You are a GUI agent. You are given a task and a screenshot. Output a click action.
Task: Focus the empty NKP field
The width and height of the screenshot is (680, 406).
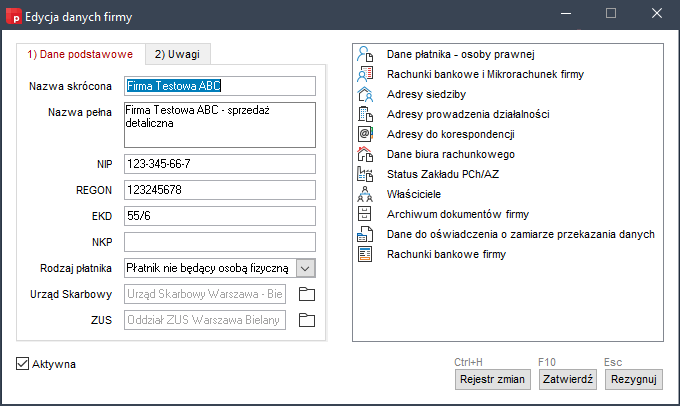[x=219, y=242]
